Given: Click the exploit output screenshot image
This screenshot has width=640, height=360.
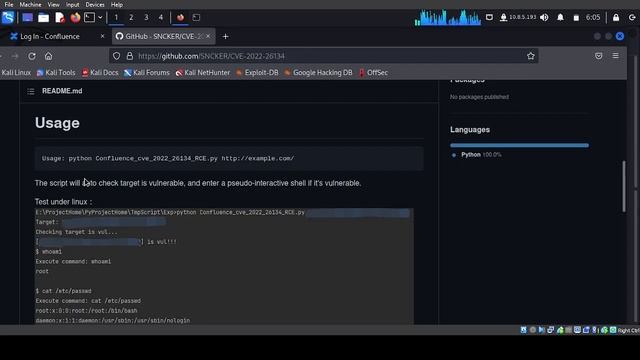Looking at the screenshot, I should click(224, 266).
